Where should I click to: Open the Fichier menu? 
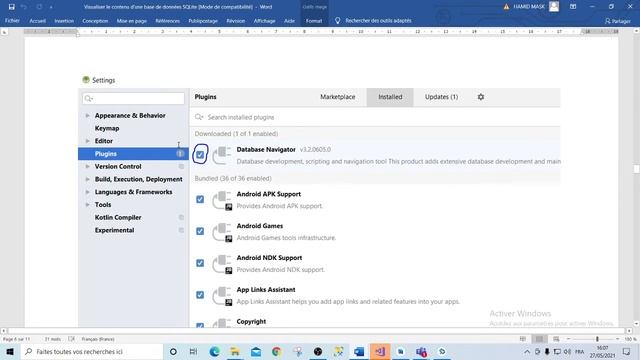click(x=12, y=20)
